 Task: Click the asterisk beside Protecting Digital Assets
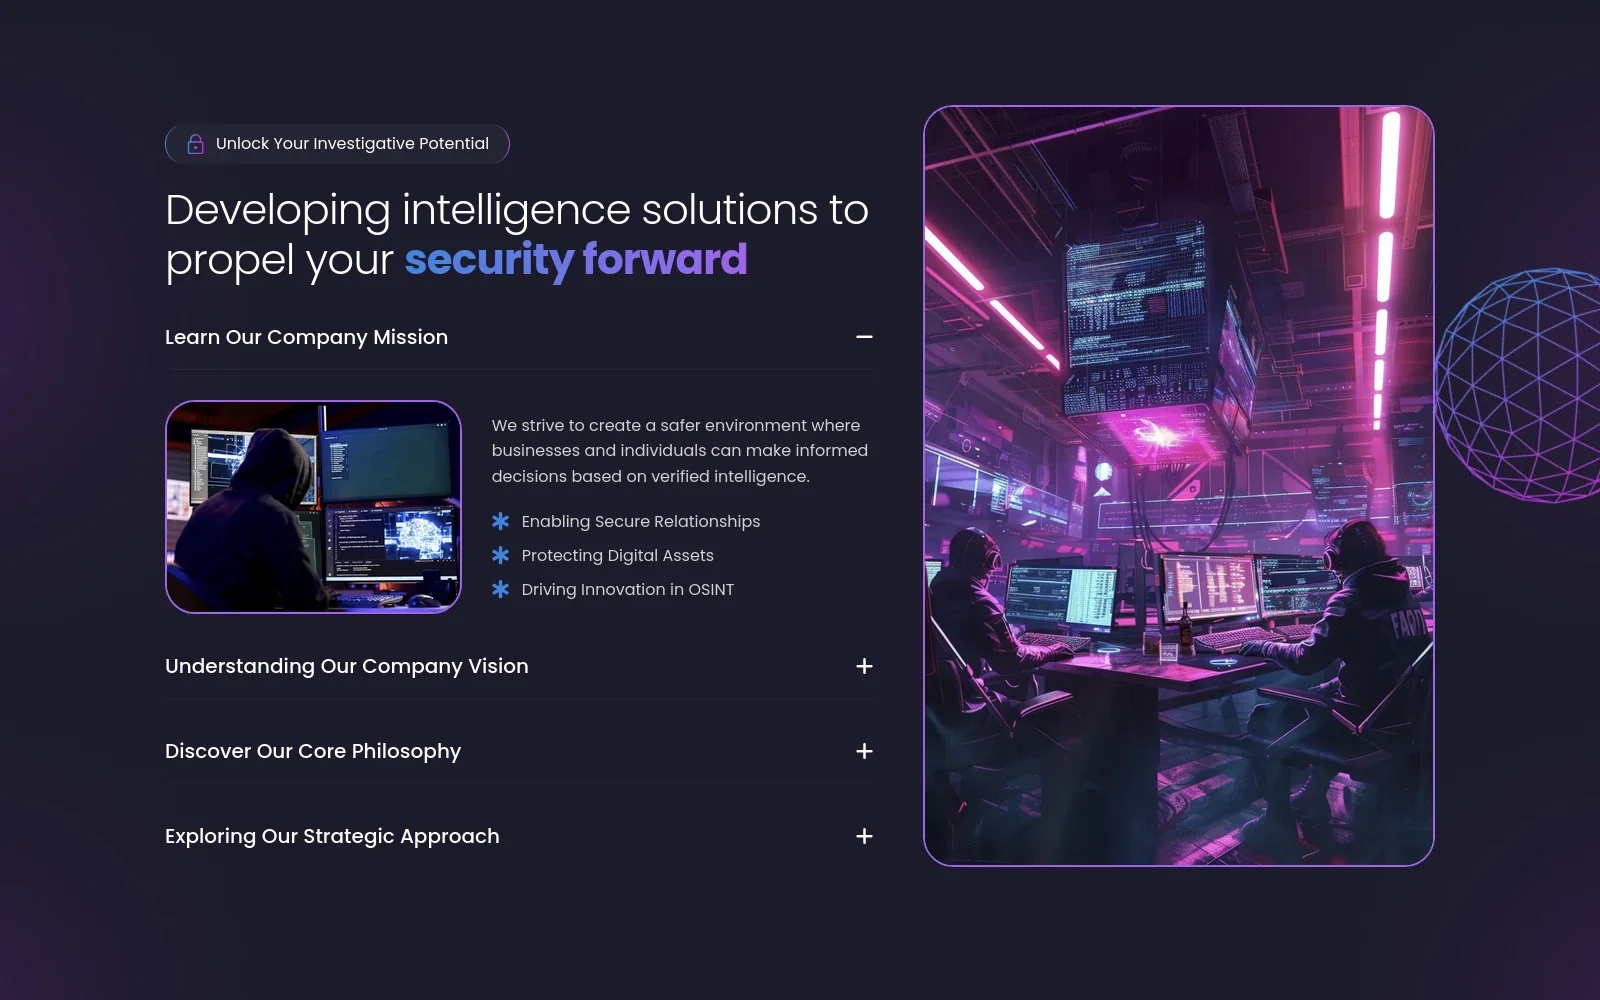tap(501, 555)
